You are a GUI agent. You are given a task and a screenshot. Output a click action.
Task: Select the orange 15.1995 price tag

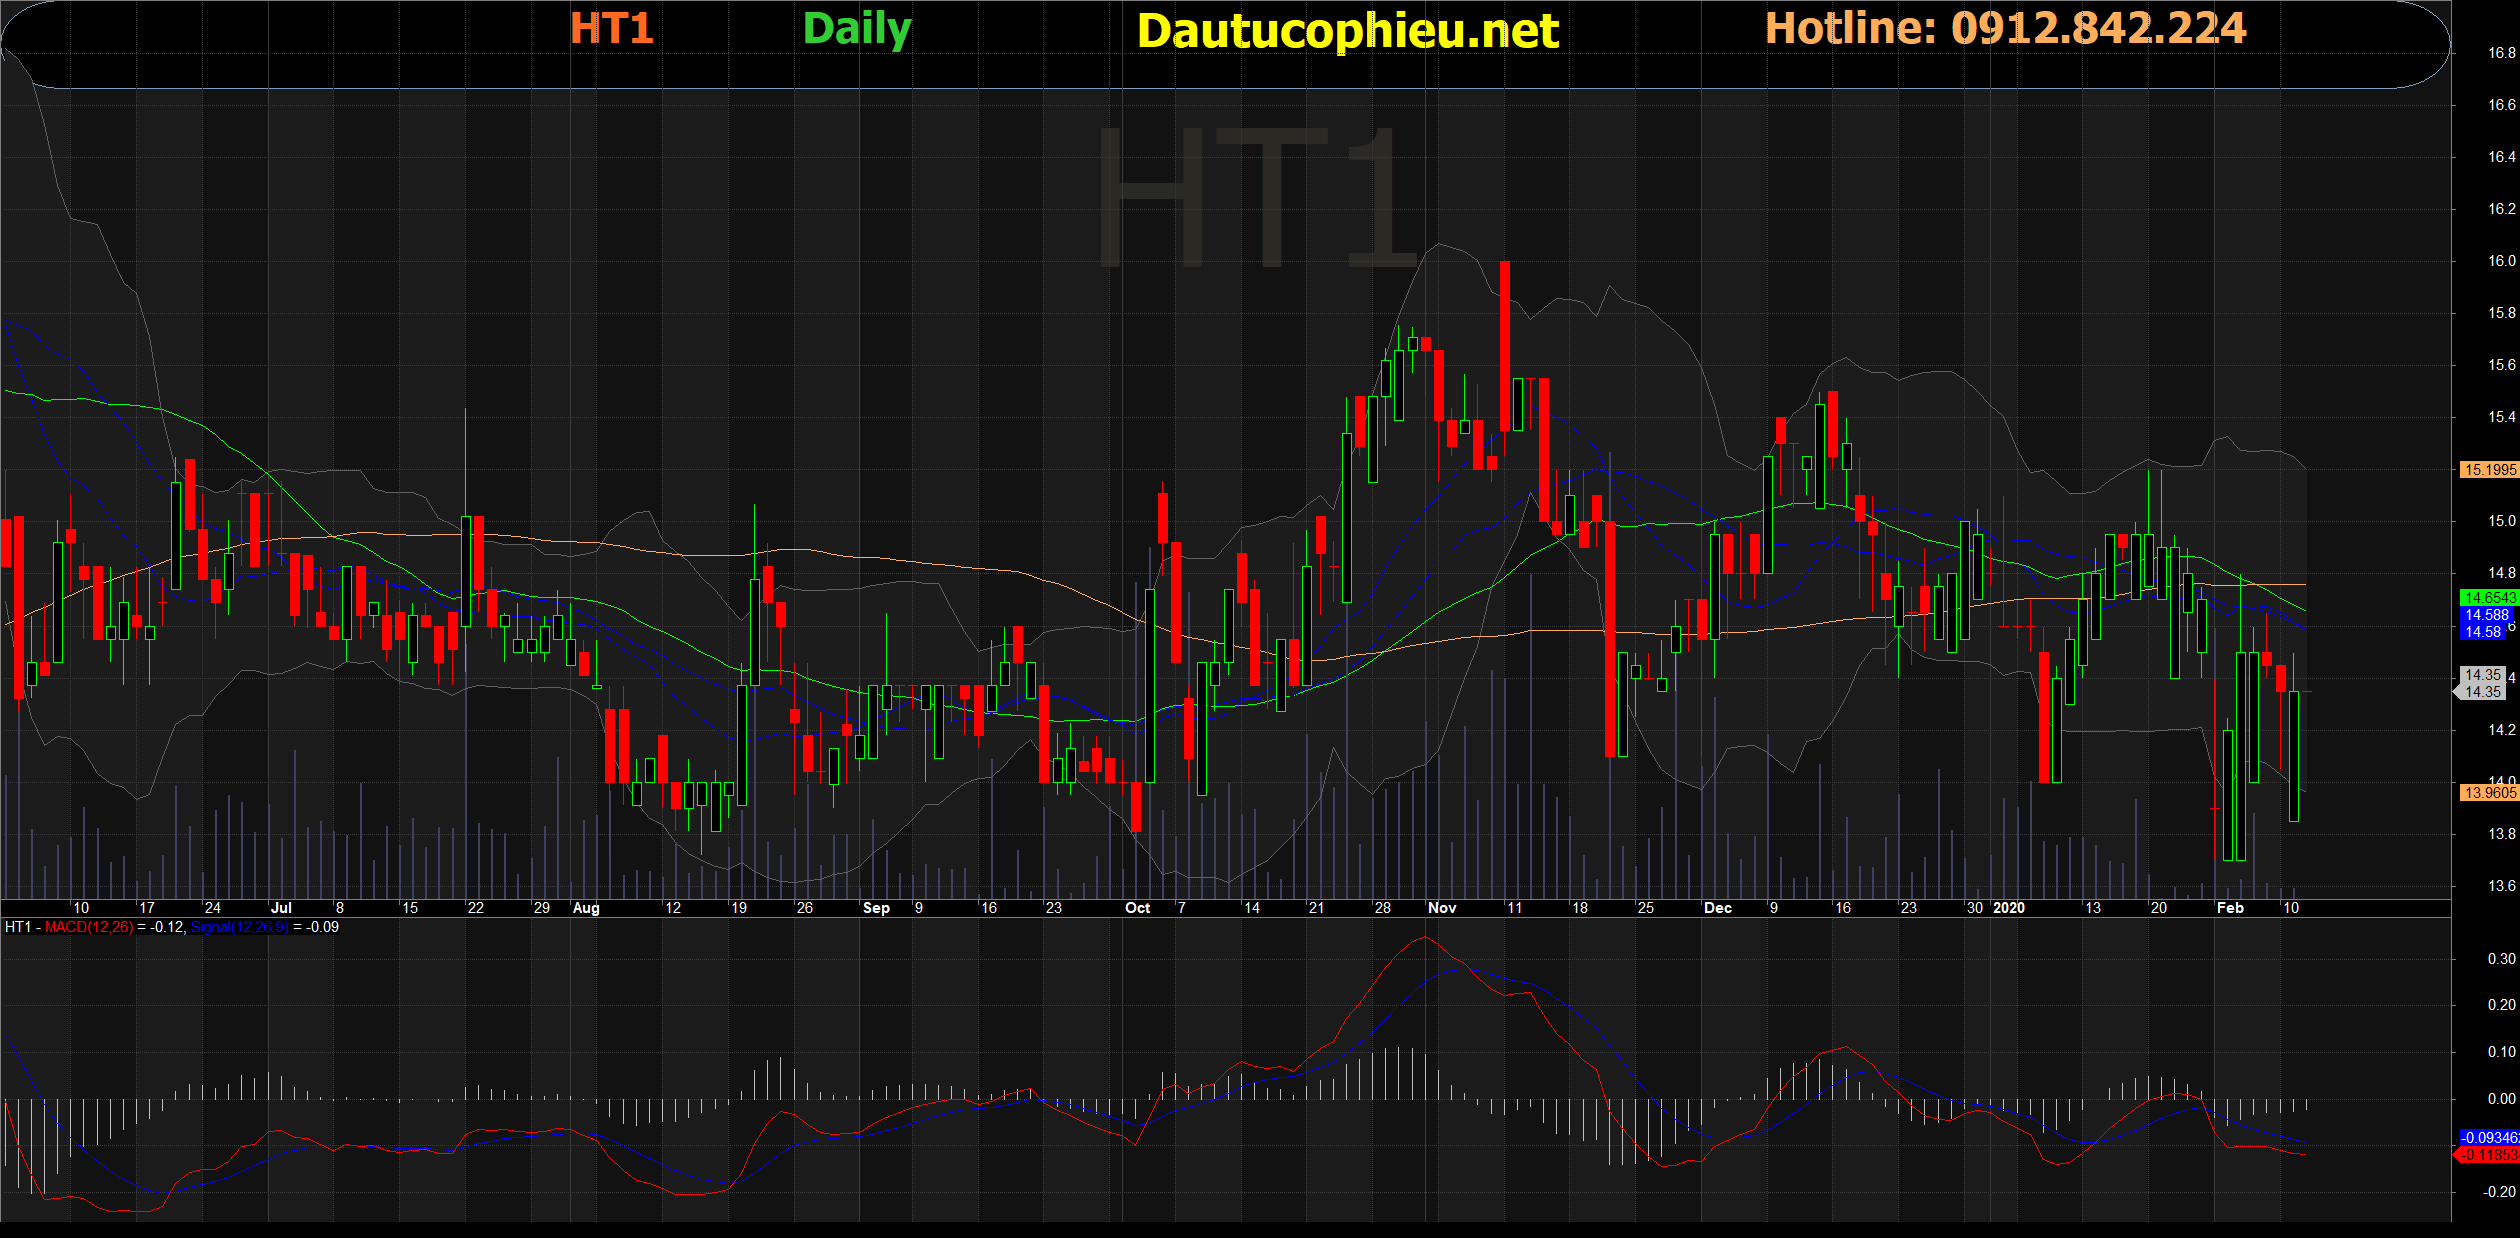(2488, 470)
